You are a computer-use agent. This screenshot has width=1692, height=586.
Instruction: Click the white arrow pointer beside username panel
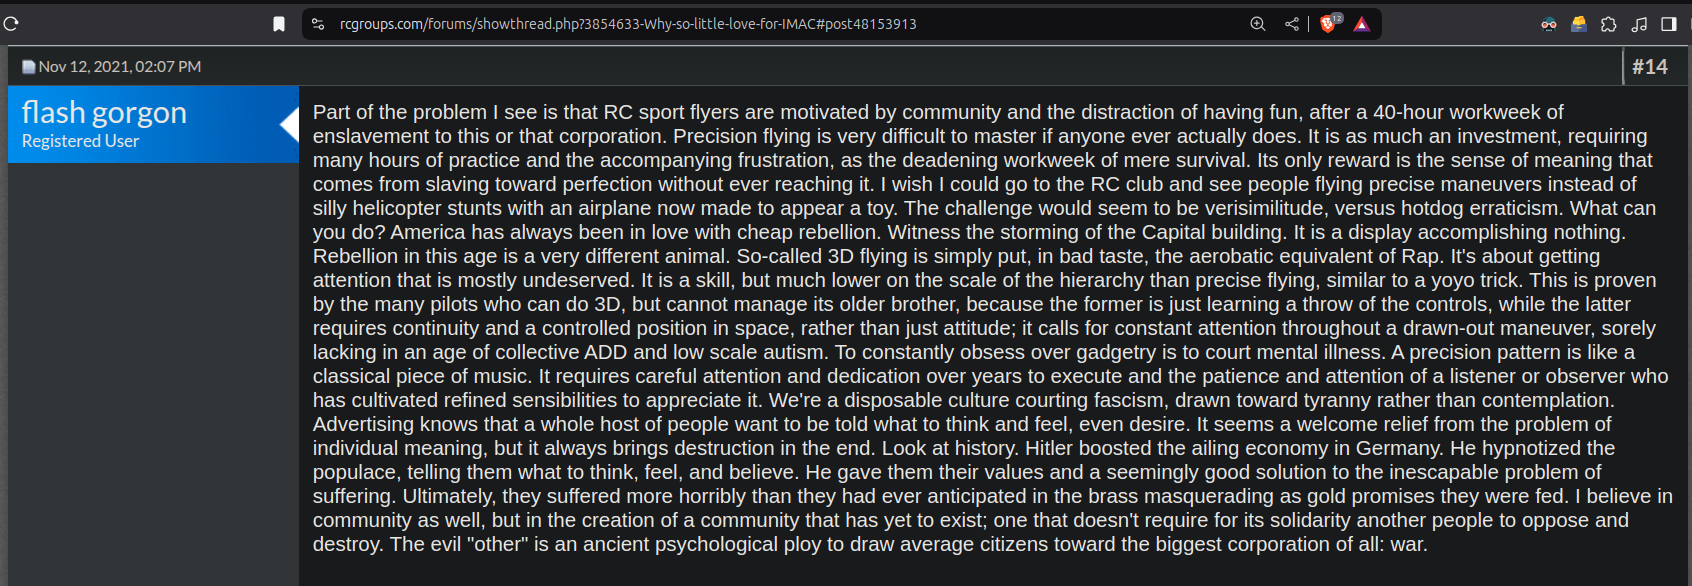[289, 124]
